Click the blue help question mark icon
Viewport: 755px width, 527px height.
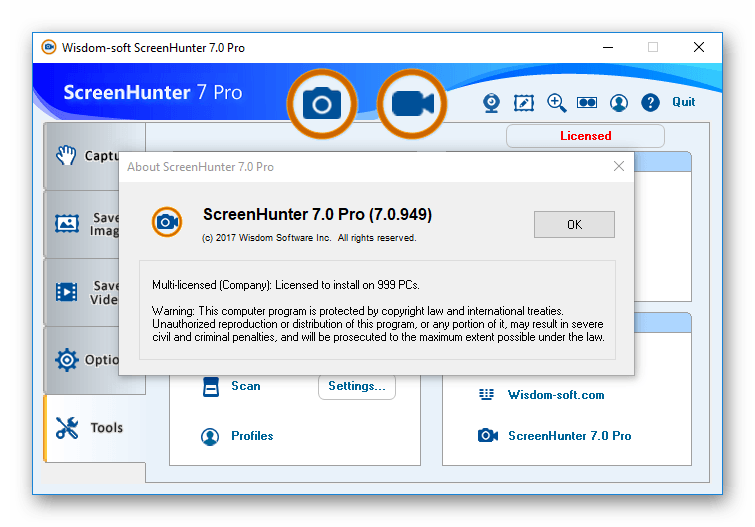tap(650, 103)
